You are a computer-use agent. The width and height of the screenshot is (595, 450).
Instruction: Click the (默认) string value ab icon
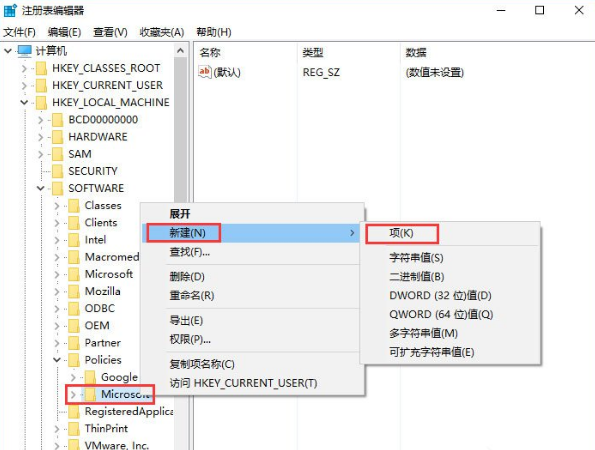pyautogui.click(x=205, y=72)
